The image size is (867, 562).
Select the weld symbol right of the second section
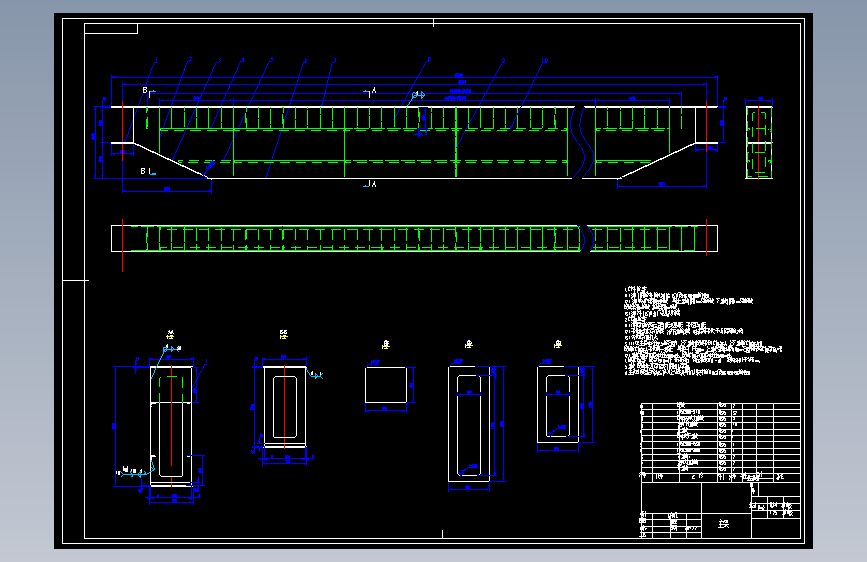[x=315, y=374]
